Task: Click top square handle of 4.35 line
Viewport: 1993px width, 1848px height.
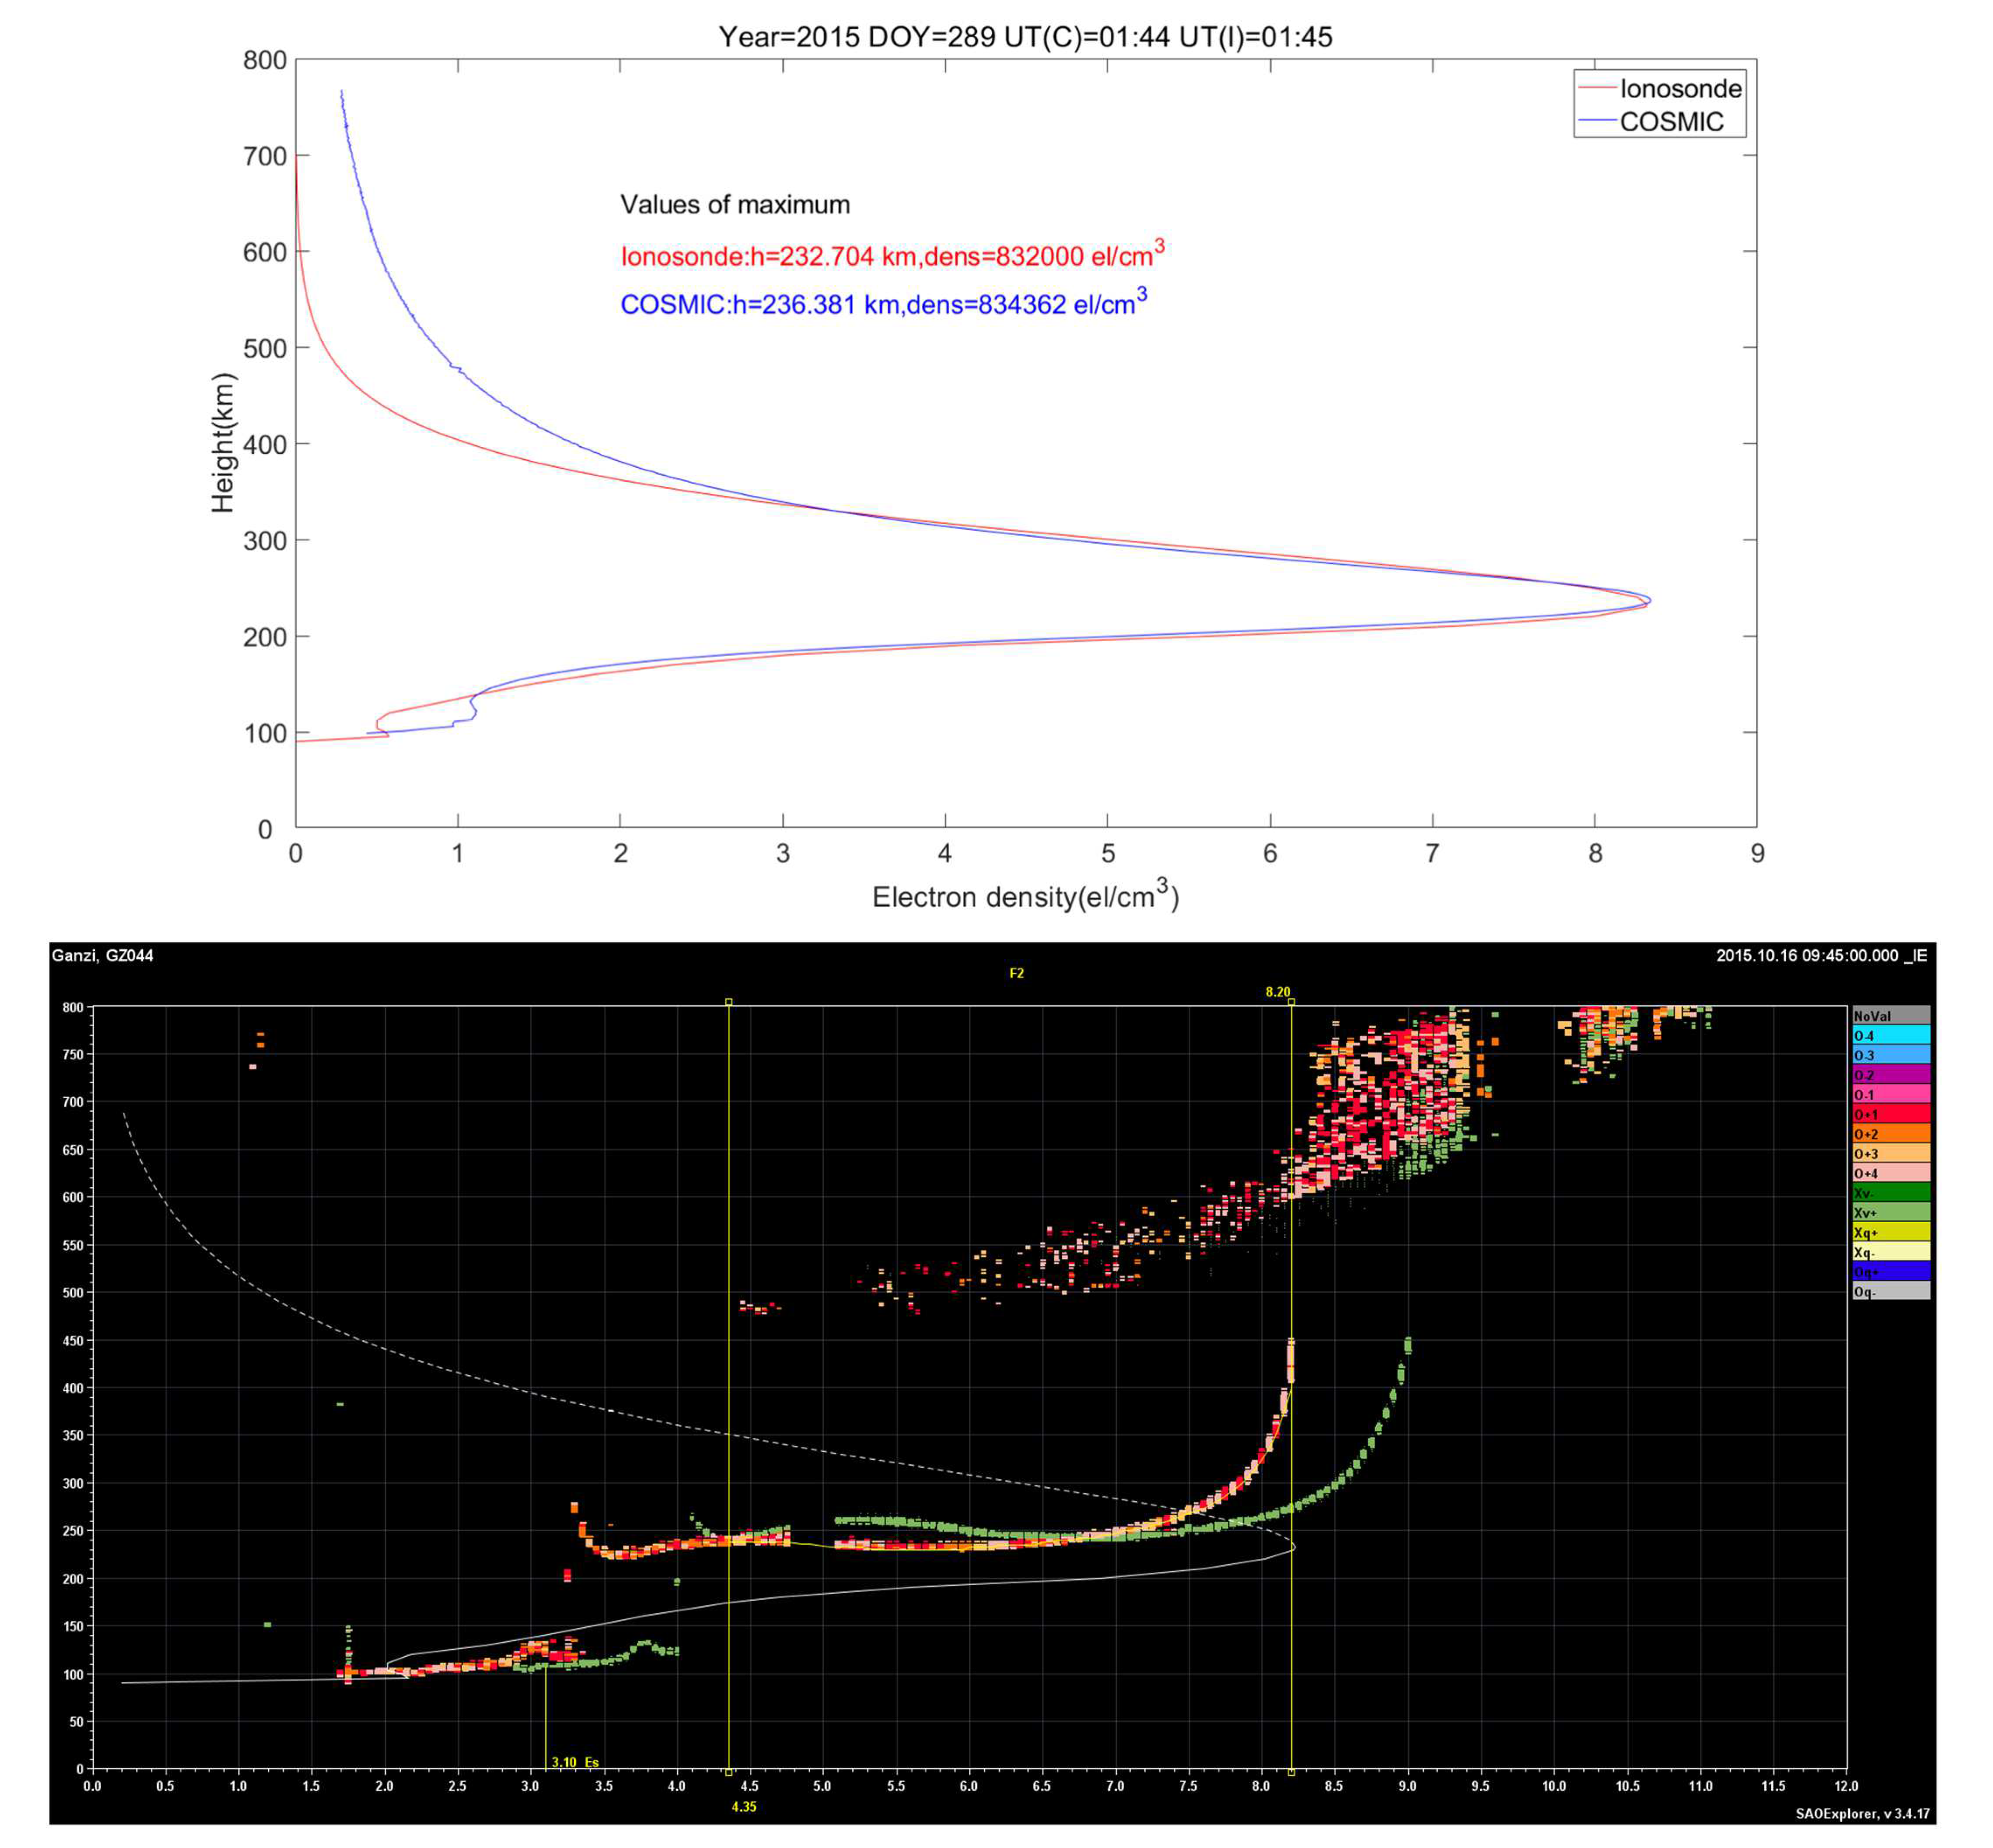Action: coord(729,1001)
